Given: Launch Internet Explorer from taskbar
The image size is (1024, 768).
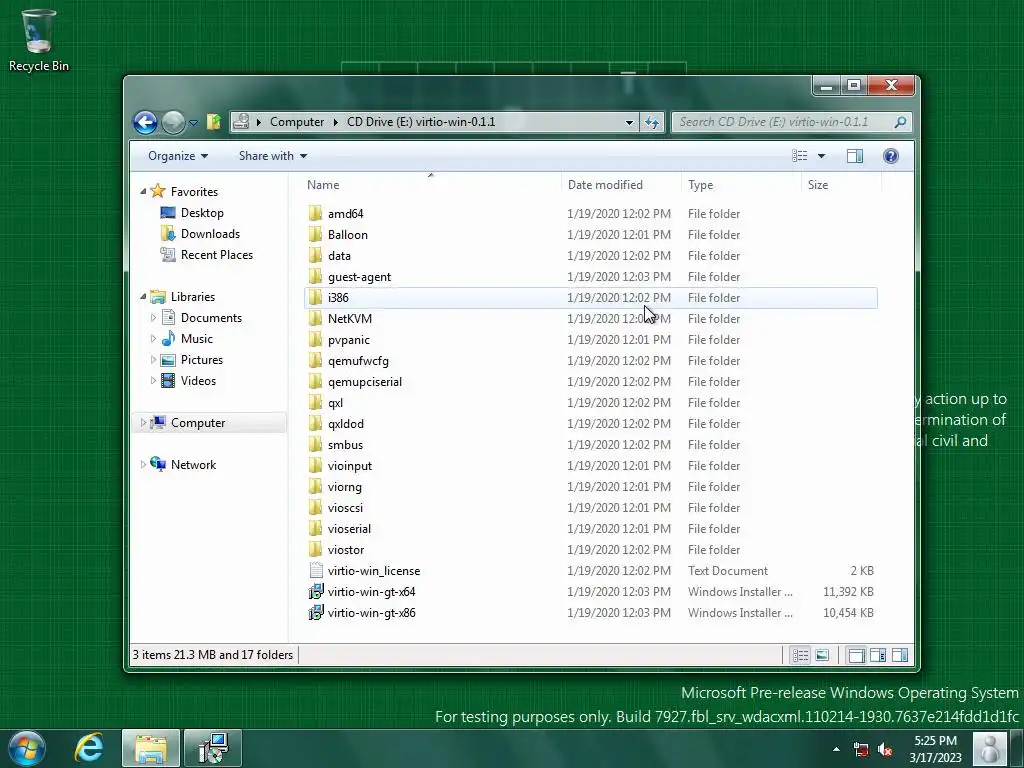Looking at the screenshot, I should [89, 748].
